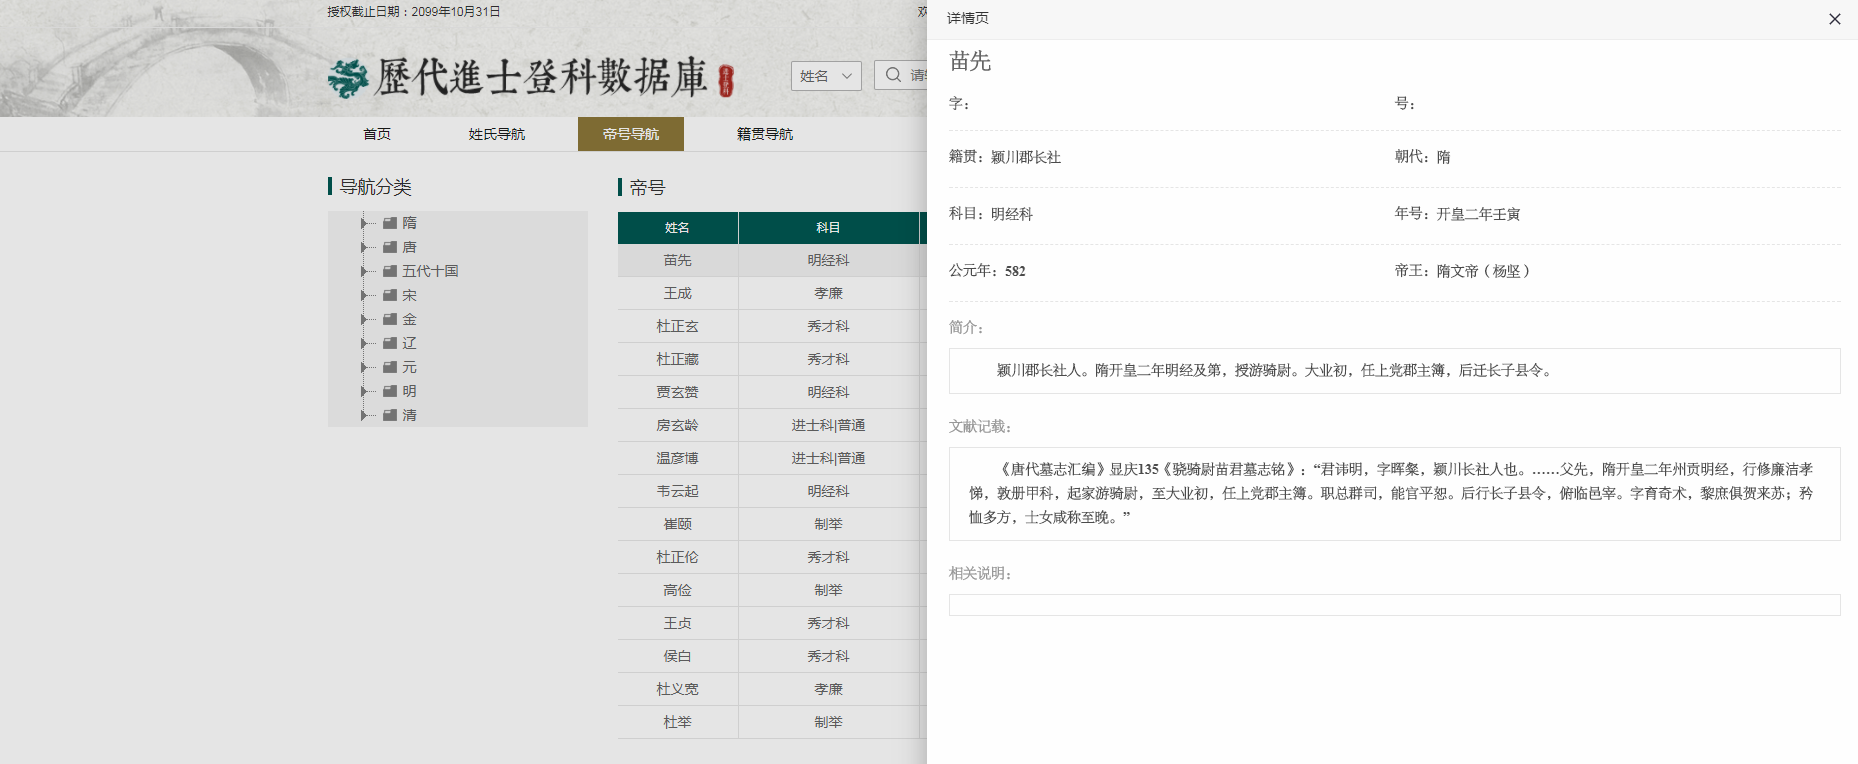Screen dimensions: 1858x764
Task: Expand the 隋 tree node arrow
Action: [365, 223]
